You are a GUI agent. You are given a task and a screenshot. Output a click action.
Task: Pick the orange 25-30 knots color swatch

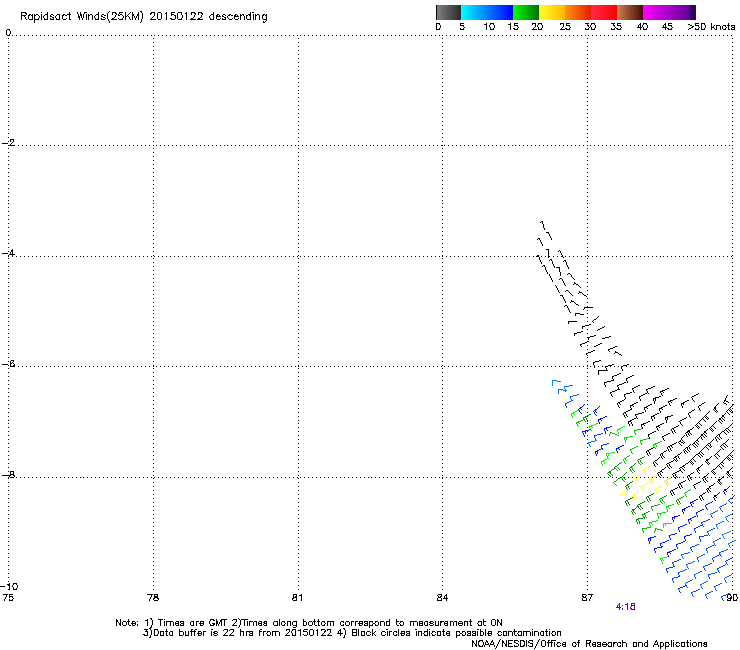coord(578,12)
